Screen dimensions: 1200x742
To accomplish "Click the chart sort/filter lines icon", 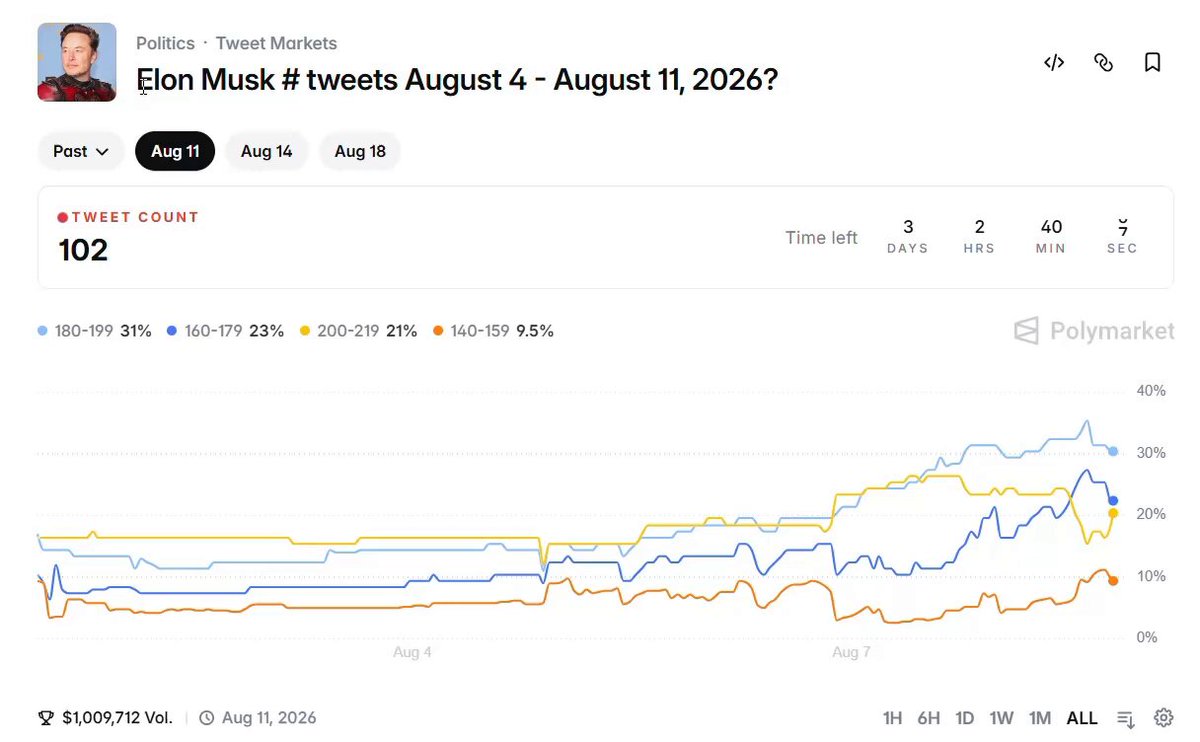I will 1126,718.
